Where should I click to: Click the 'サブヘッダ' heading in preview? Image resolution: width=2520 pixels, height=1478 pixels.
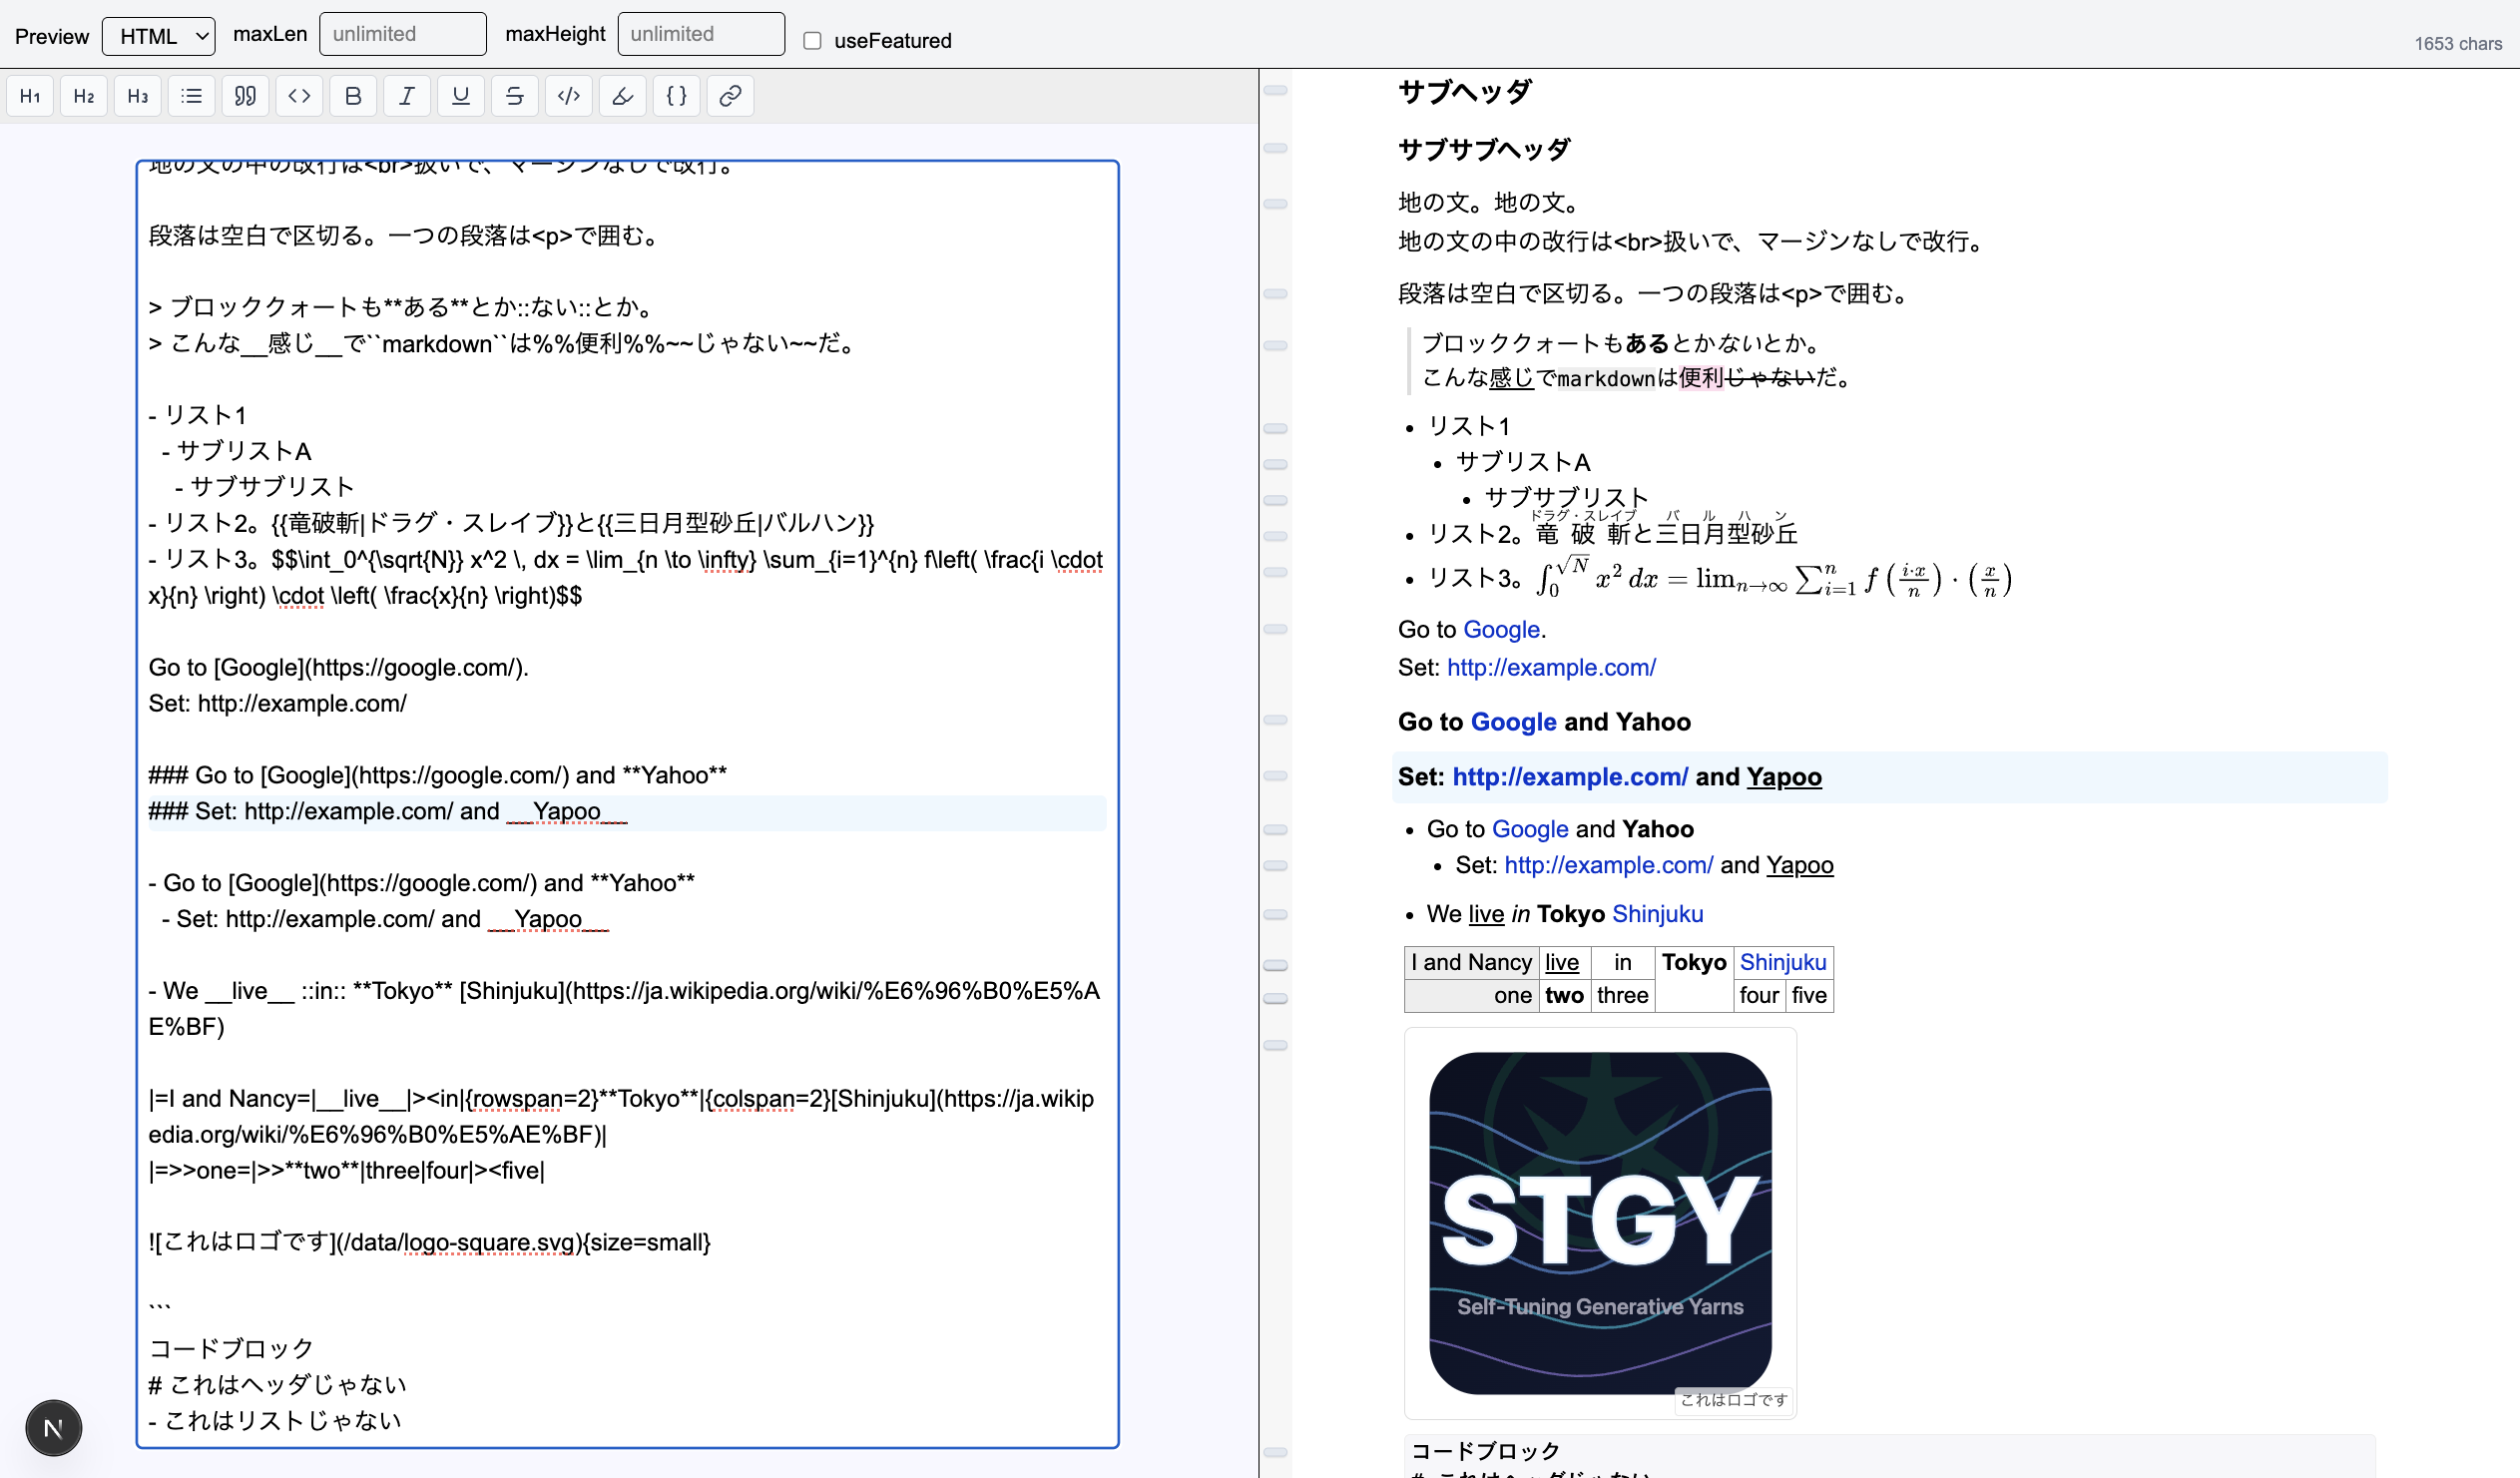[1464, 92]
